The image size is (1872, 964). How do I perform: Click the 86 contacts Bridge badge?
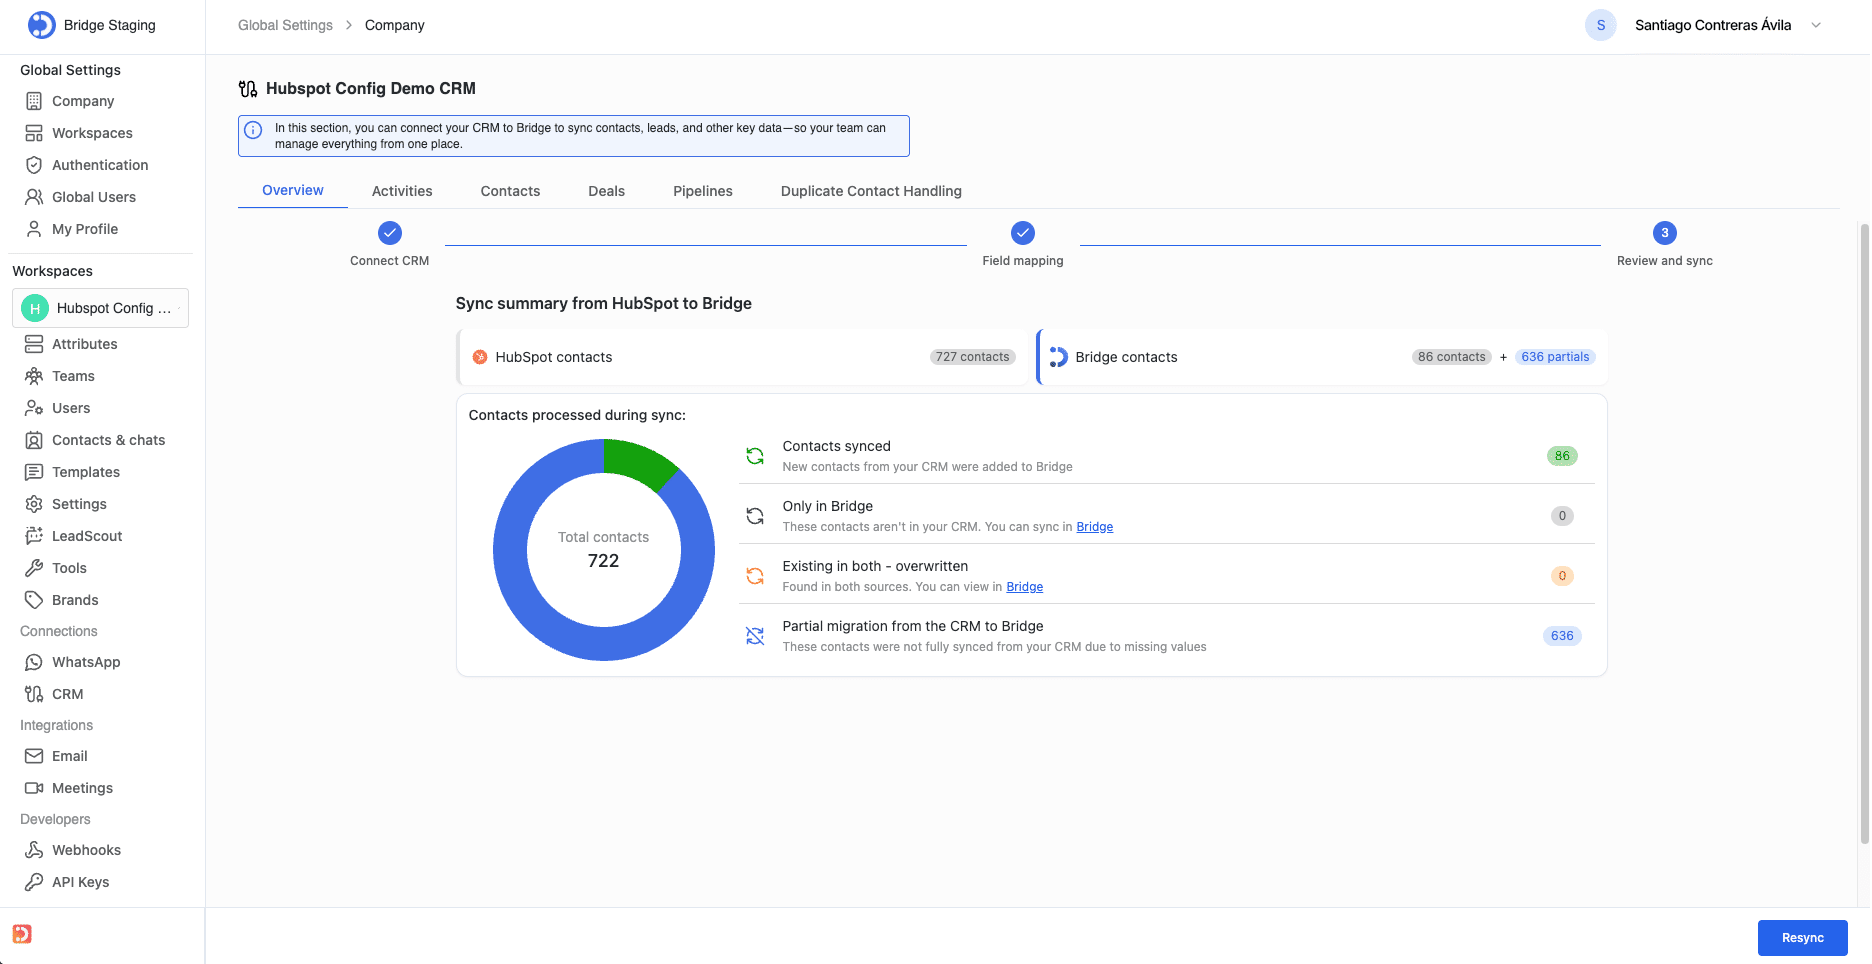1452,357
